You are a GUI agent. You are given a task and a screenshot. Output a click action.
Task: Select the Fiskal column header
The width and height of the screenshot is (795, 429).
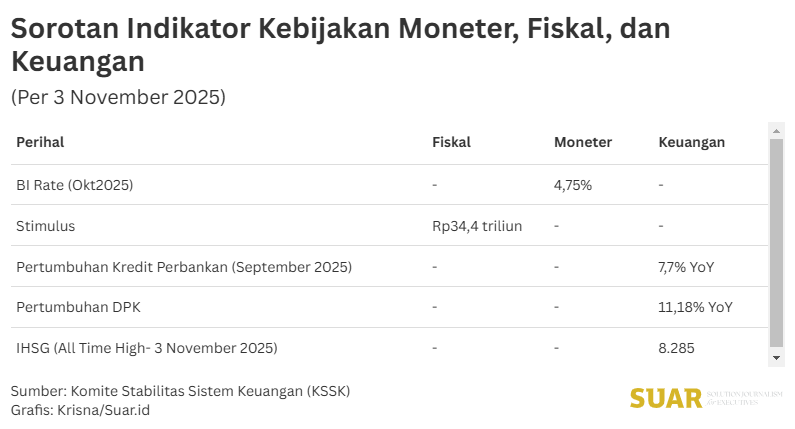(x=451, y=143)
